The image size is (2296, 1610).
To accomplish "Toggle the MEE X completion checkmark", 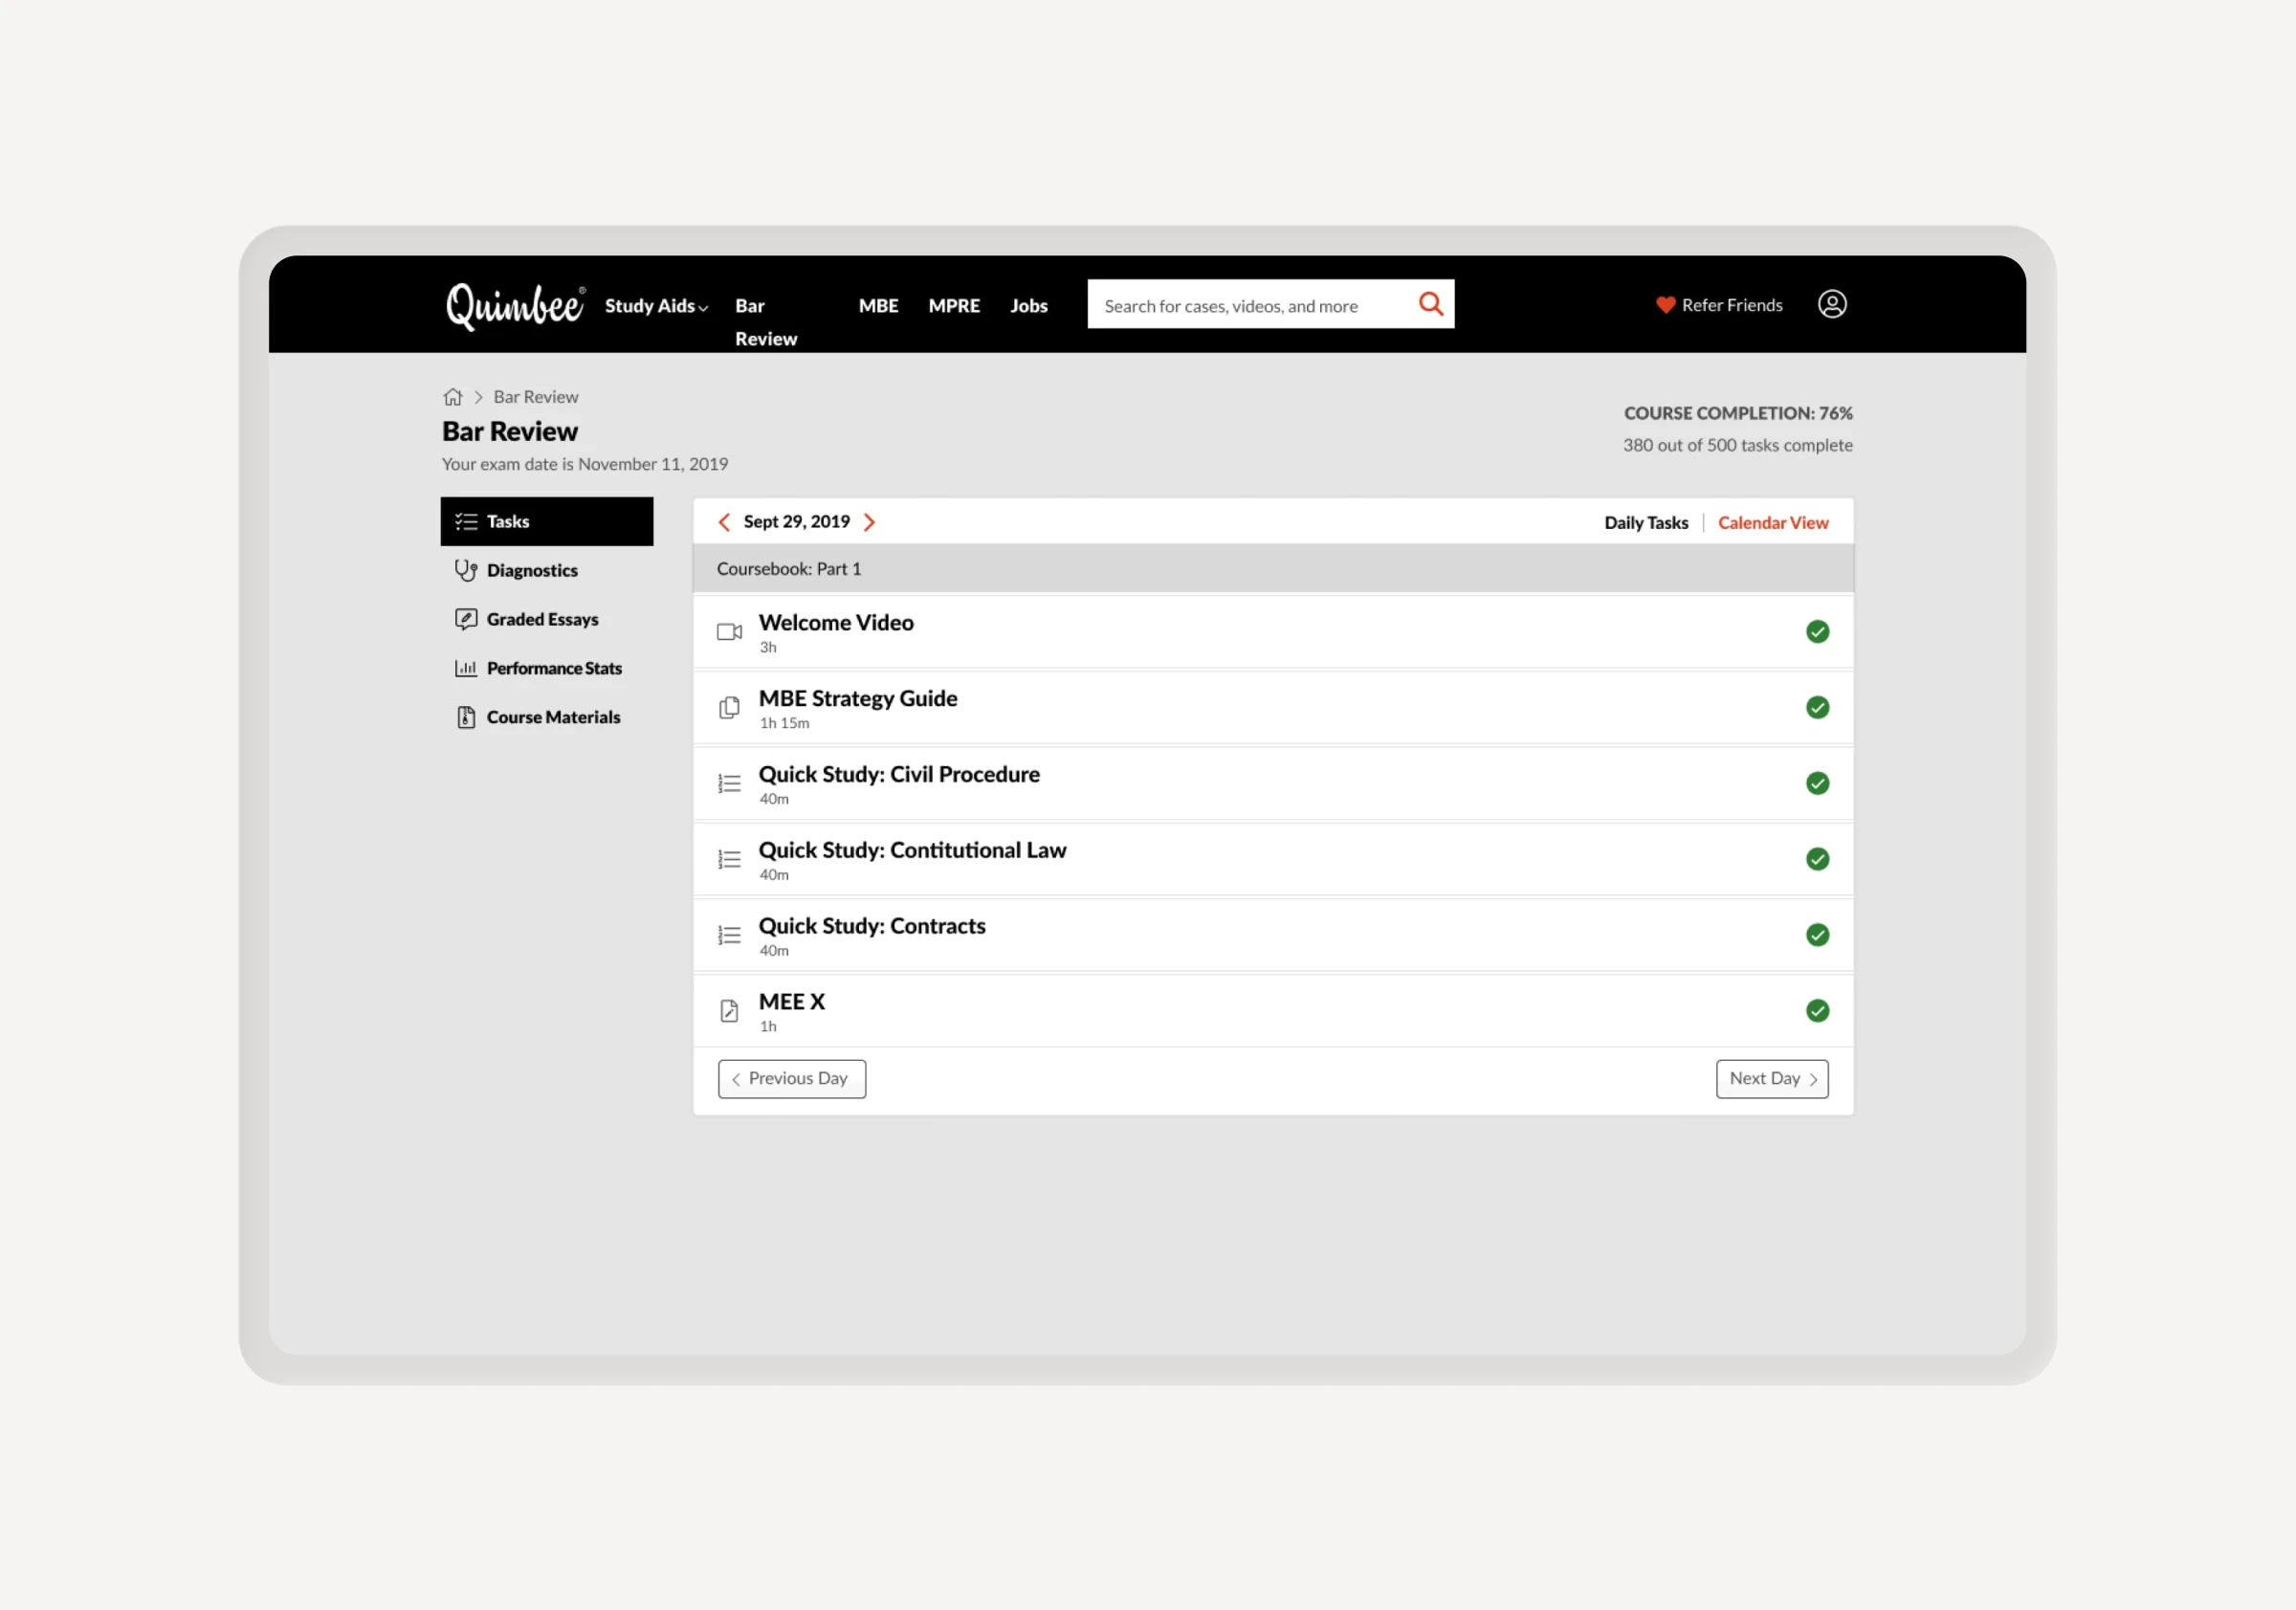I will [x=1817, y=1011].
